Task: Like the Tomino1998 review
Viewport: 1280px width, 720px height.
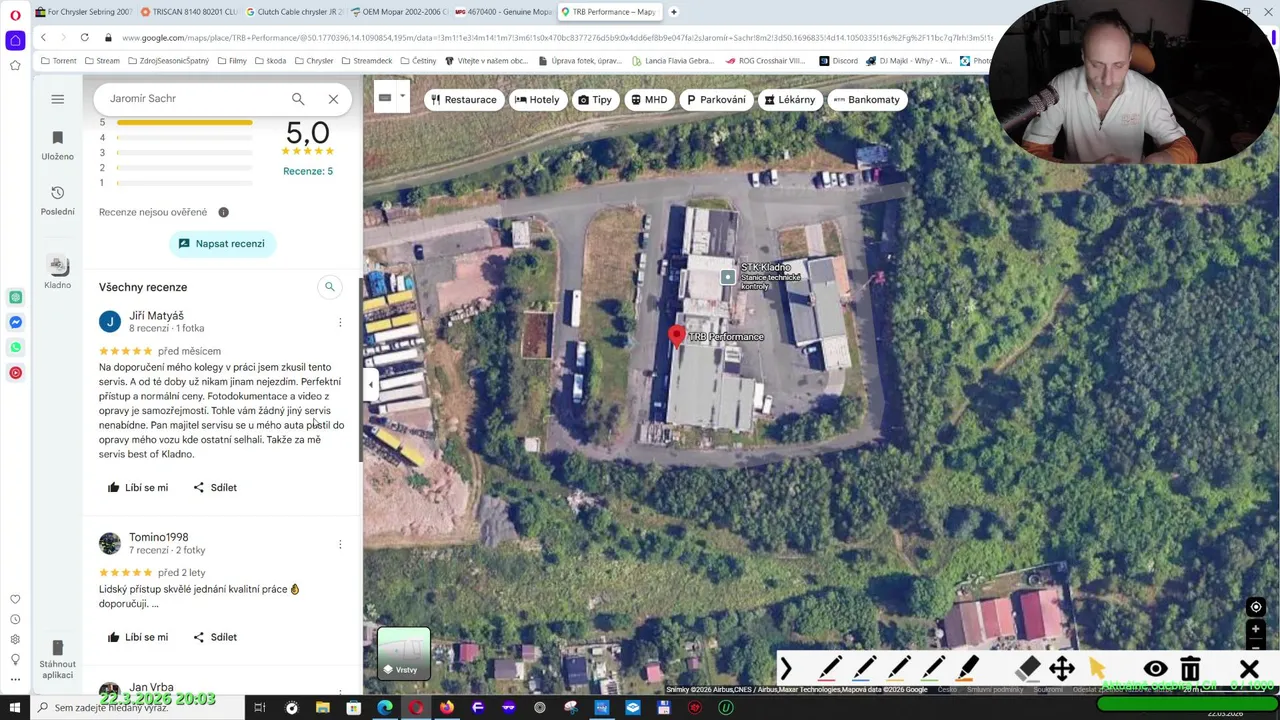Action: pos(137,637)
